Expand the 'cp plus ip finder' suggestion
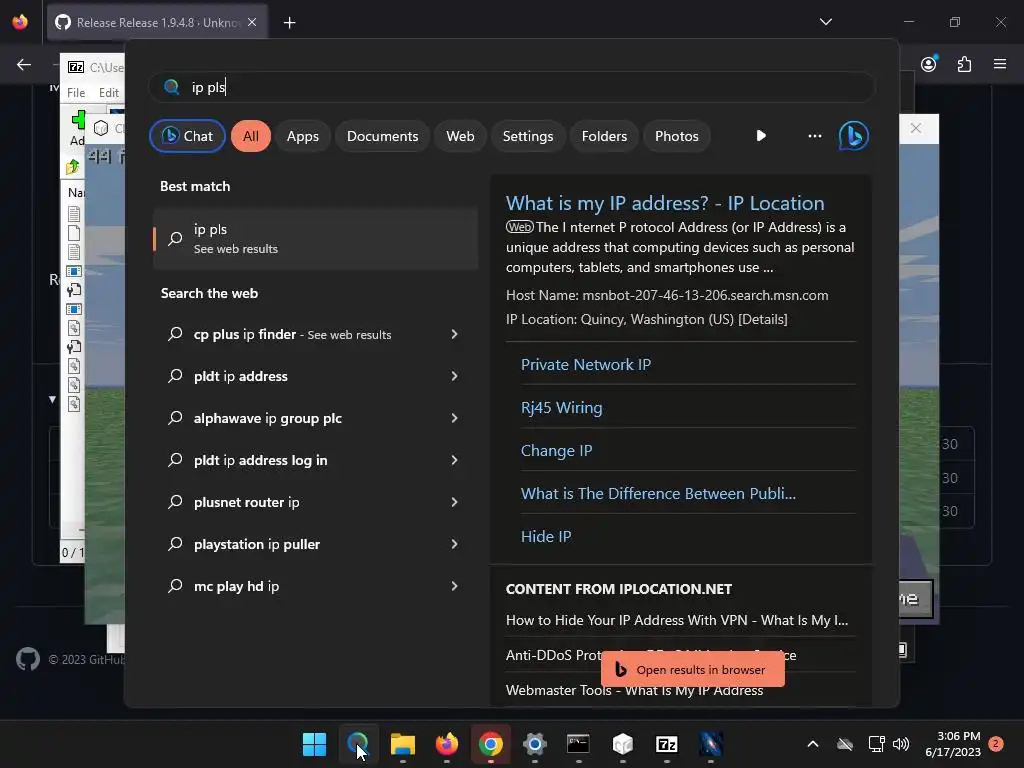The width and height of the screenshot is (1024, 768). (x=455, y=334)
